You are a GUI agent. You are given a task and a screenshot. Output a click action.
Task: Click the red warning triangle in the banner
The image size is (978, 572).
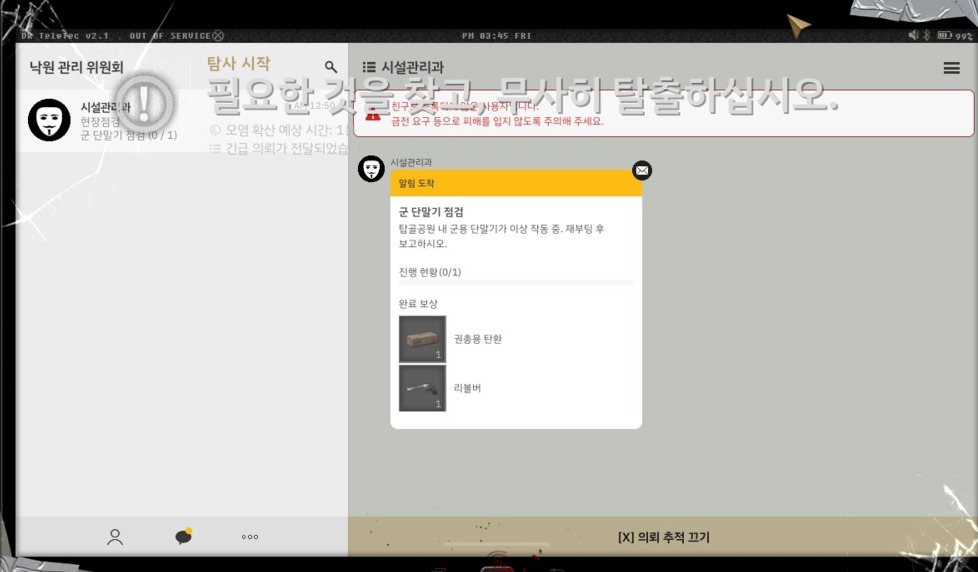pyautogui.click(x=373, y=114)
